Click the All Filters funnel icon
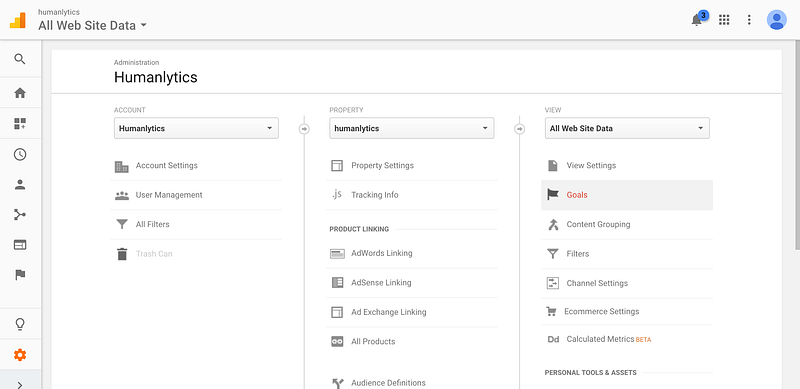This screenshot has height=389, width=800. pos(121,225)
